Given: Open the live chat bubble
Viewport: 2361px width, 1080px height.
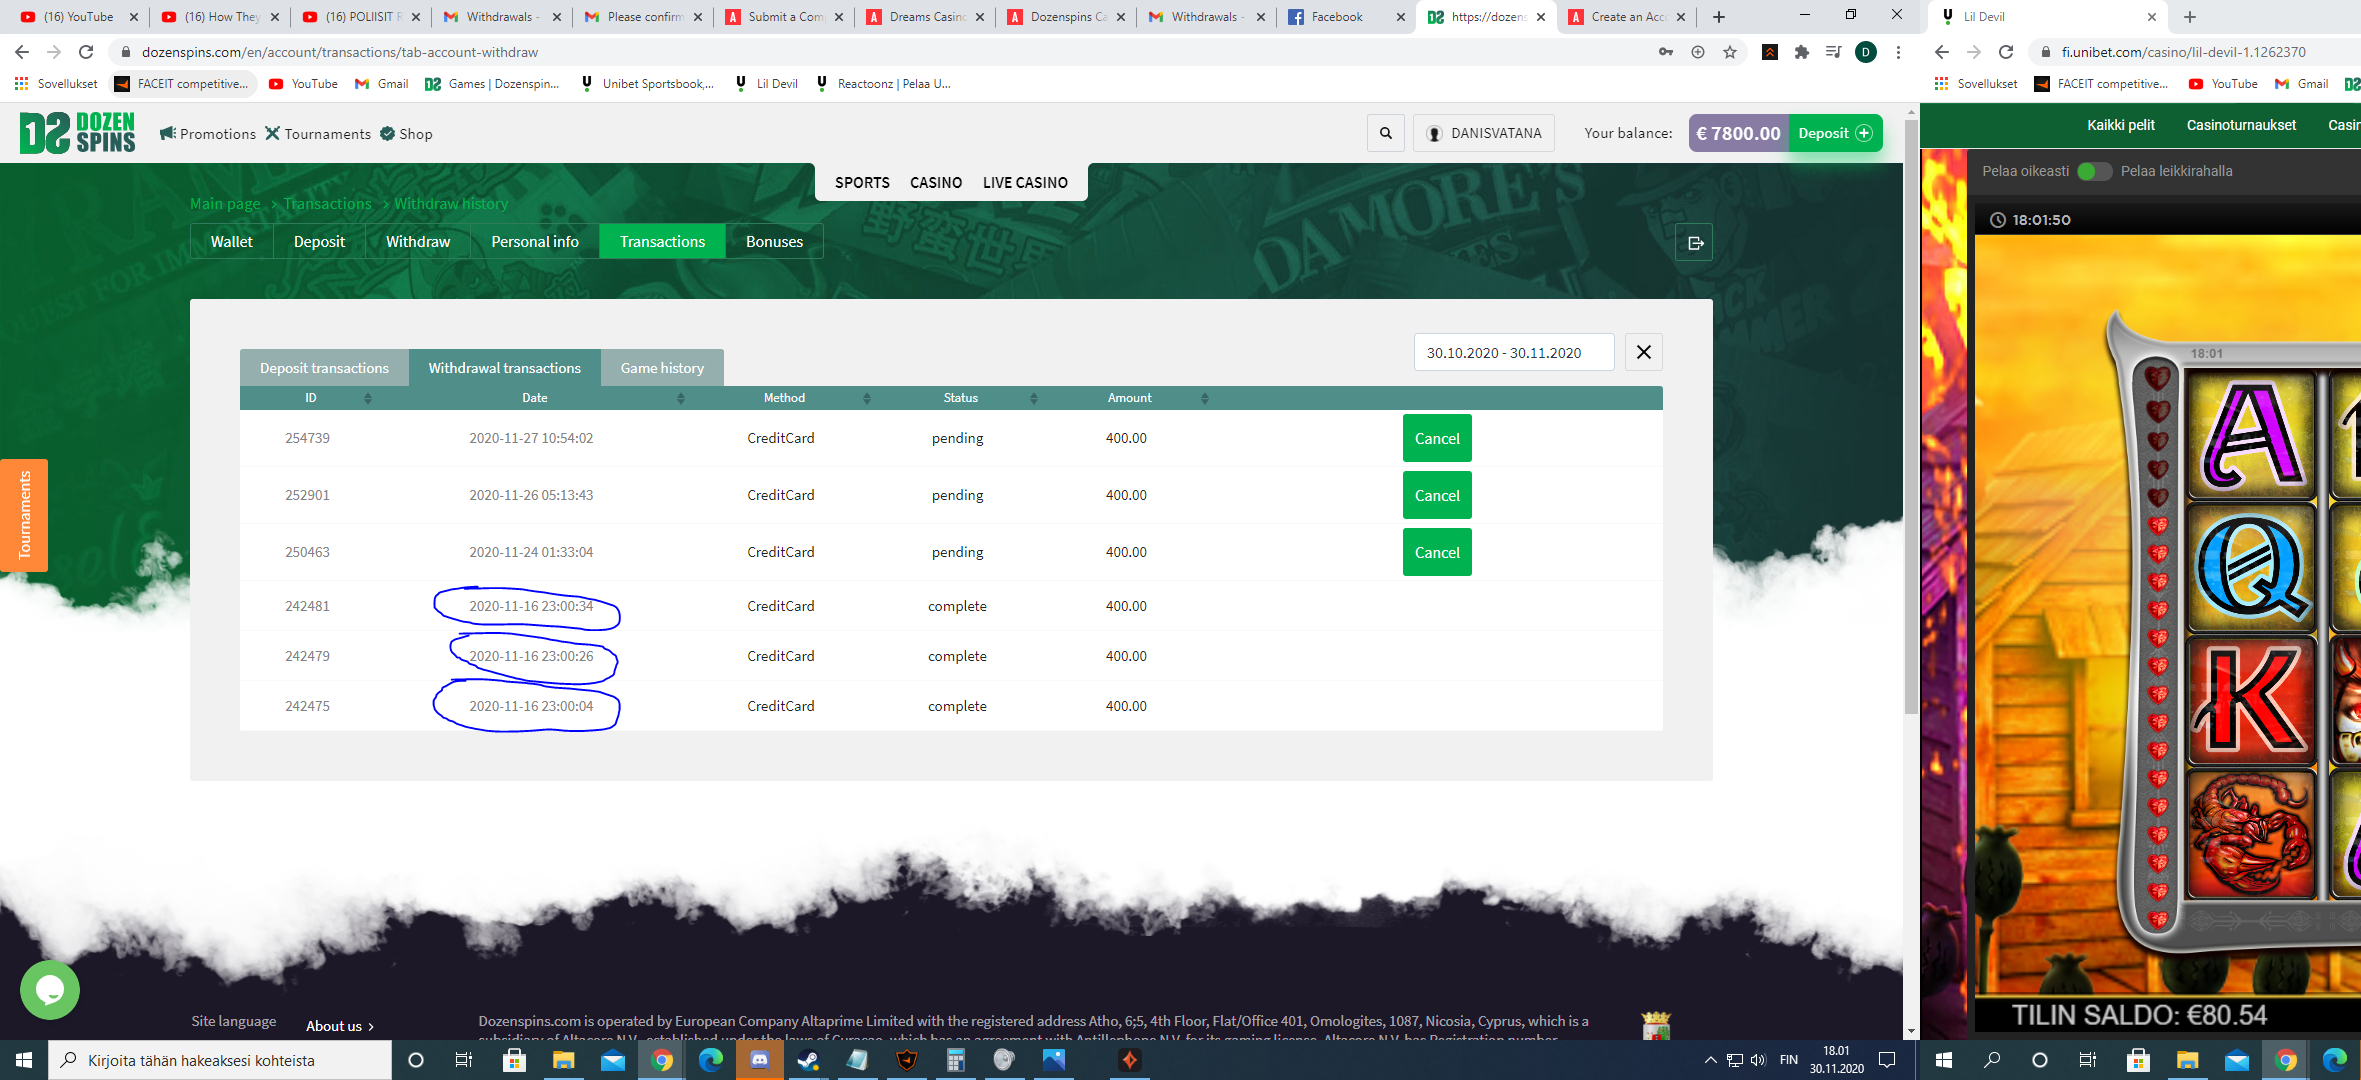Looking at the screenshot, I should (50, 990).
